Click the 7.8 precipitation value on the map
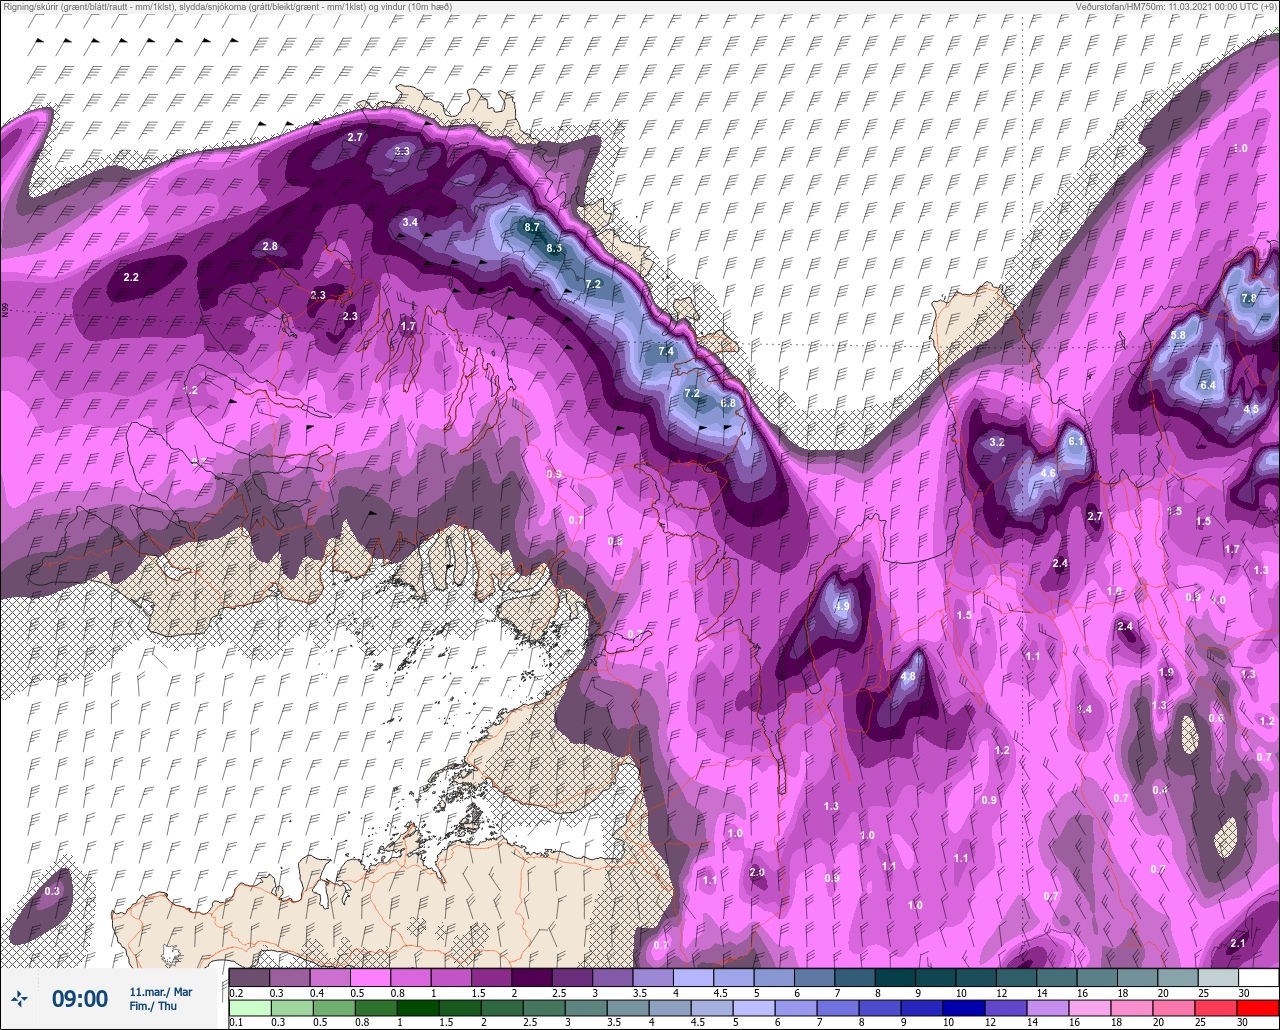1280x1030 pixels. click(x=1248, y=298)
